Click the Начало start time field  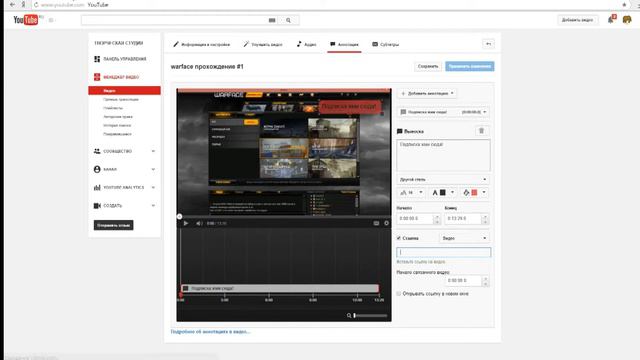click(415, 218)
